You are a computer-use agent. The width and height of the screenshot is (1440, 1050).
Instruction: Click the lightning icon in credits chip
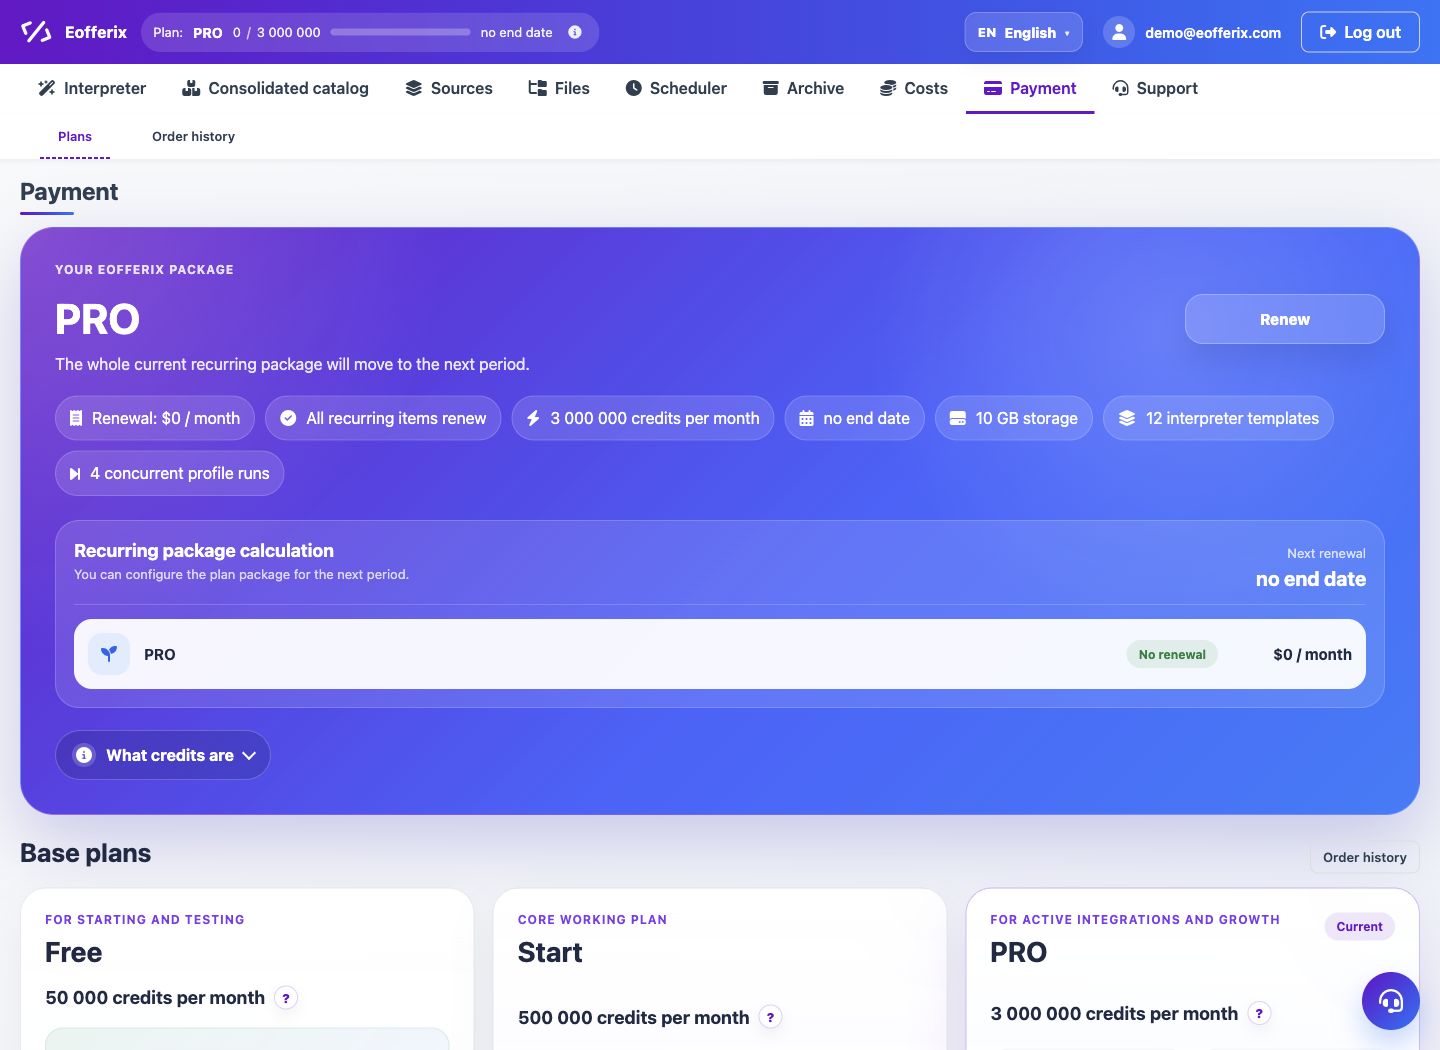click(534, 418)
